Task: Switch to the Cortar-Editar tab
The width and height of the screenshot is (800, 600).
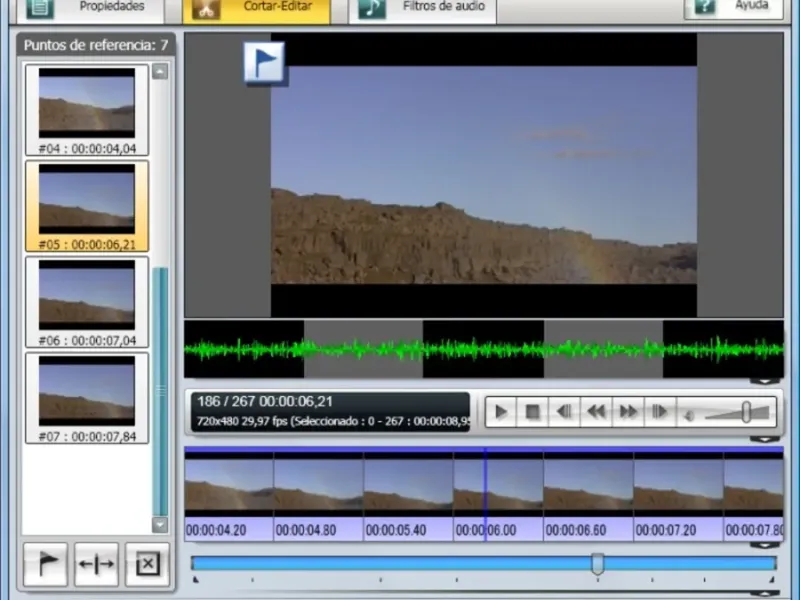Action: [x=257, y=10]
